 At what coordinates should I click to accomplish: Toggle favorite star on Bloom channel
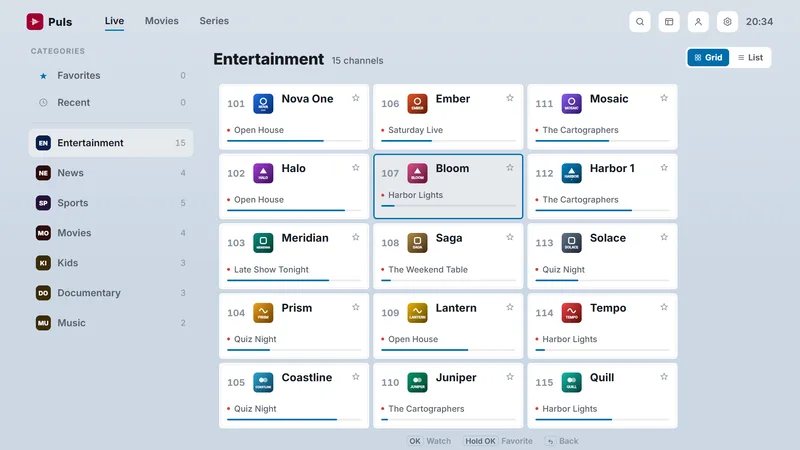510,167
